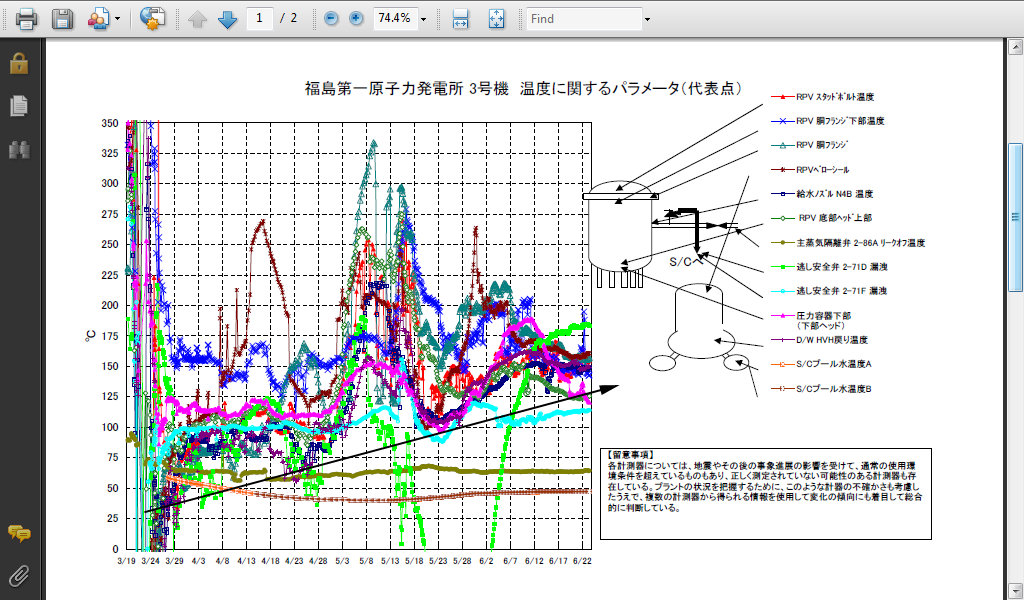The width and height of the screenshot is (1024, 600).
Task: Open the Attachments paperclip panel
Action: 19,576
